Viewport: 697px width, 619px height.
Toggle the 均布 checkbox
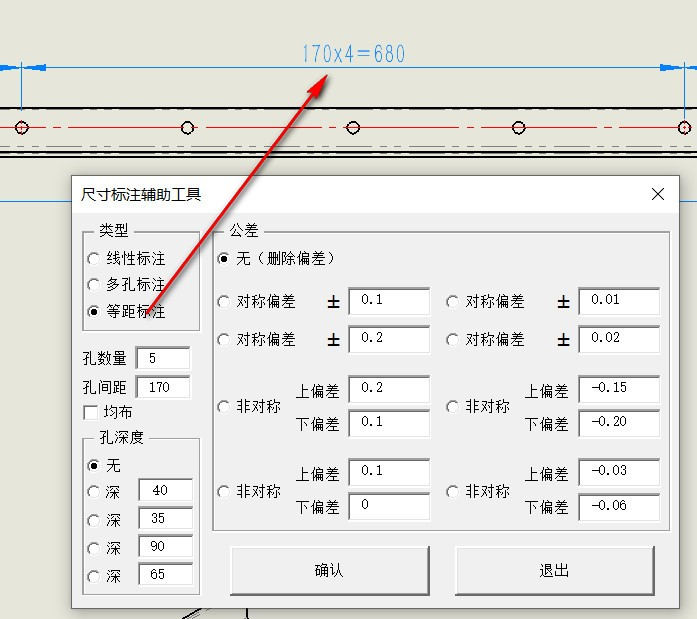coord(91,412)
